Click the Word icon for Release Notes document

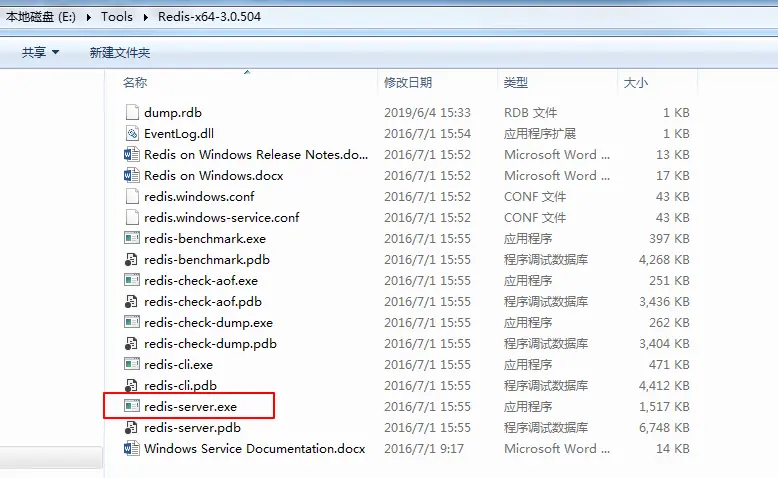[132, 154]
